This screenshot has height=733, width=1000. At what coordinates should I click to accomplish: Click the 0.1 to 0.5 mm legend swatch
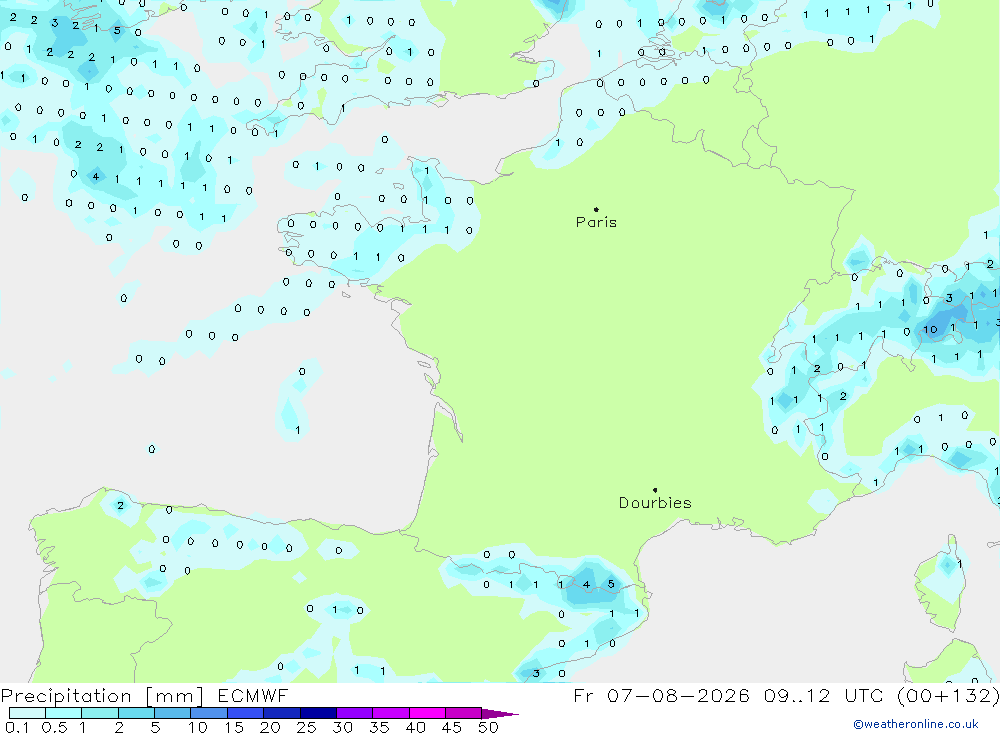27,713
